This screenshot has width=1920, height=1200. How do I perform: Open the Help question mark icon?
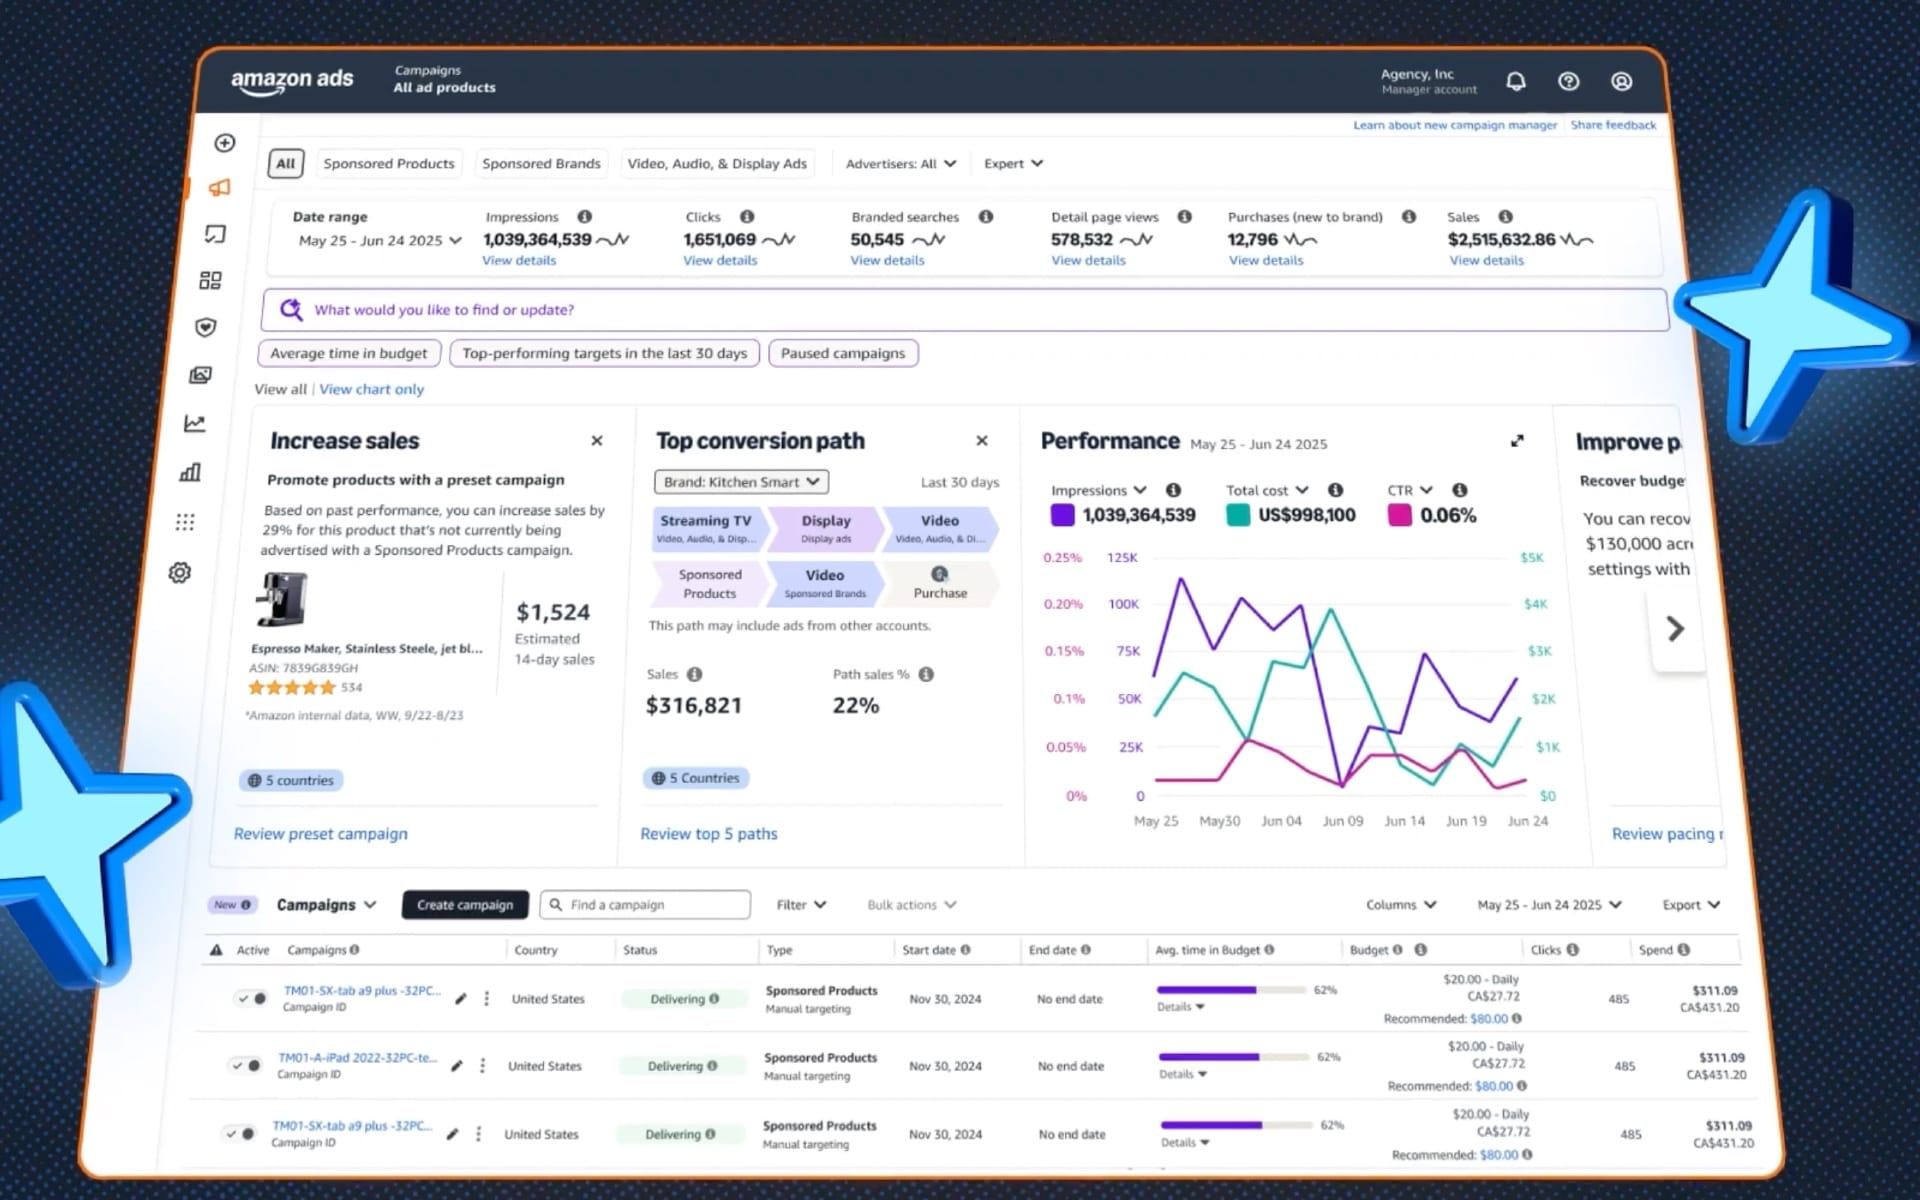(1568, 81)
